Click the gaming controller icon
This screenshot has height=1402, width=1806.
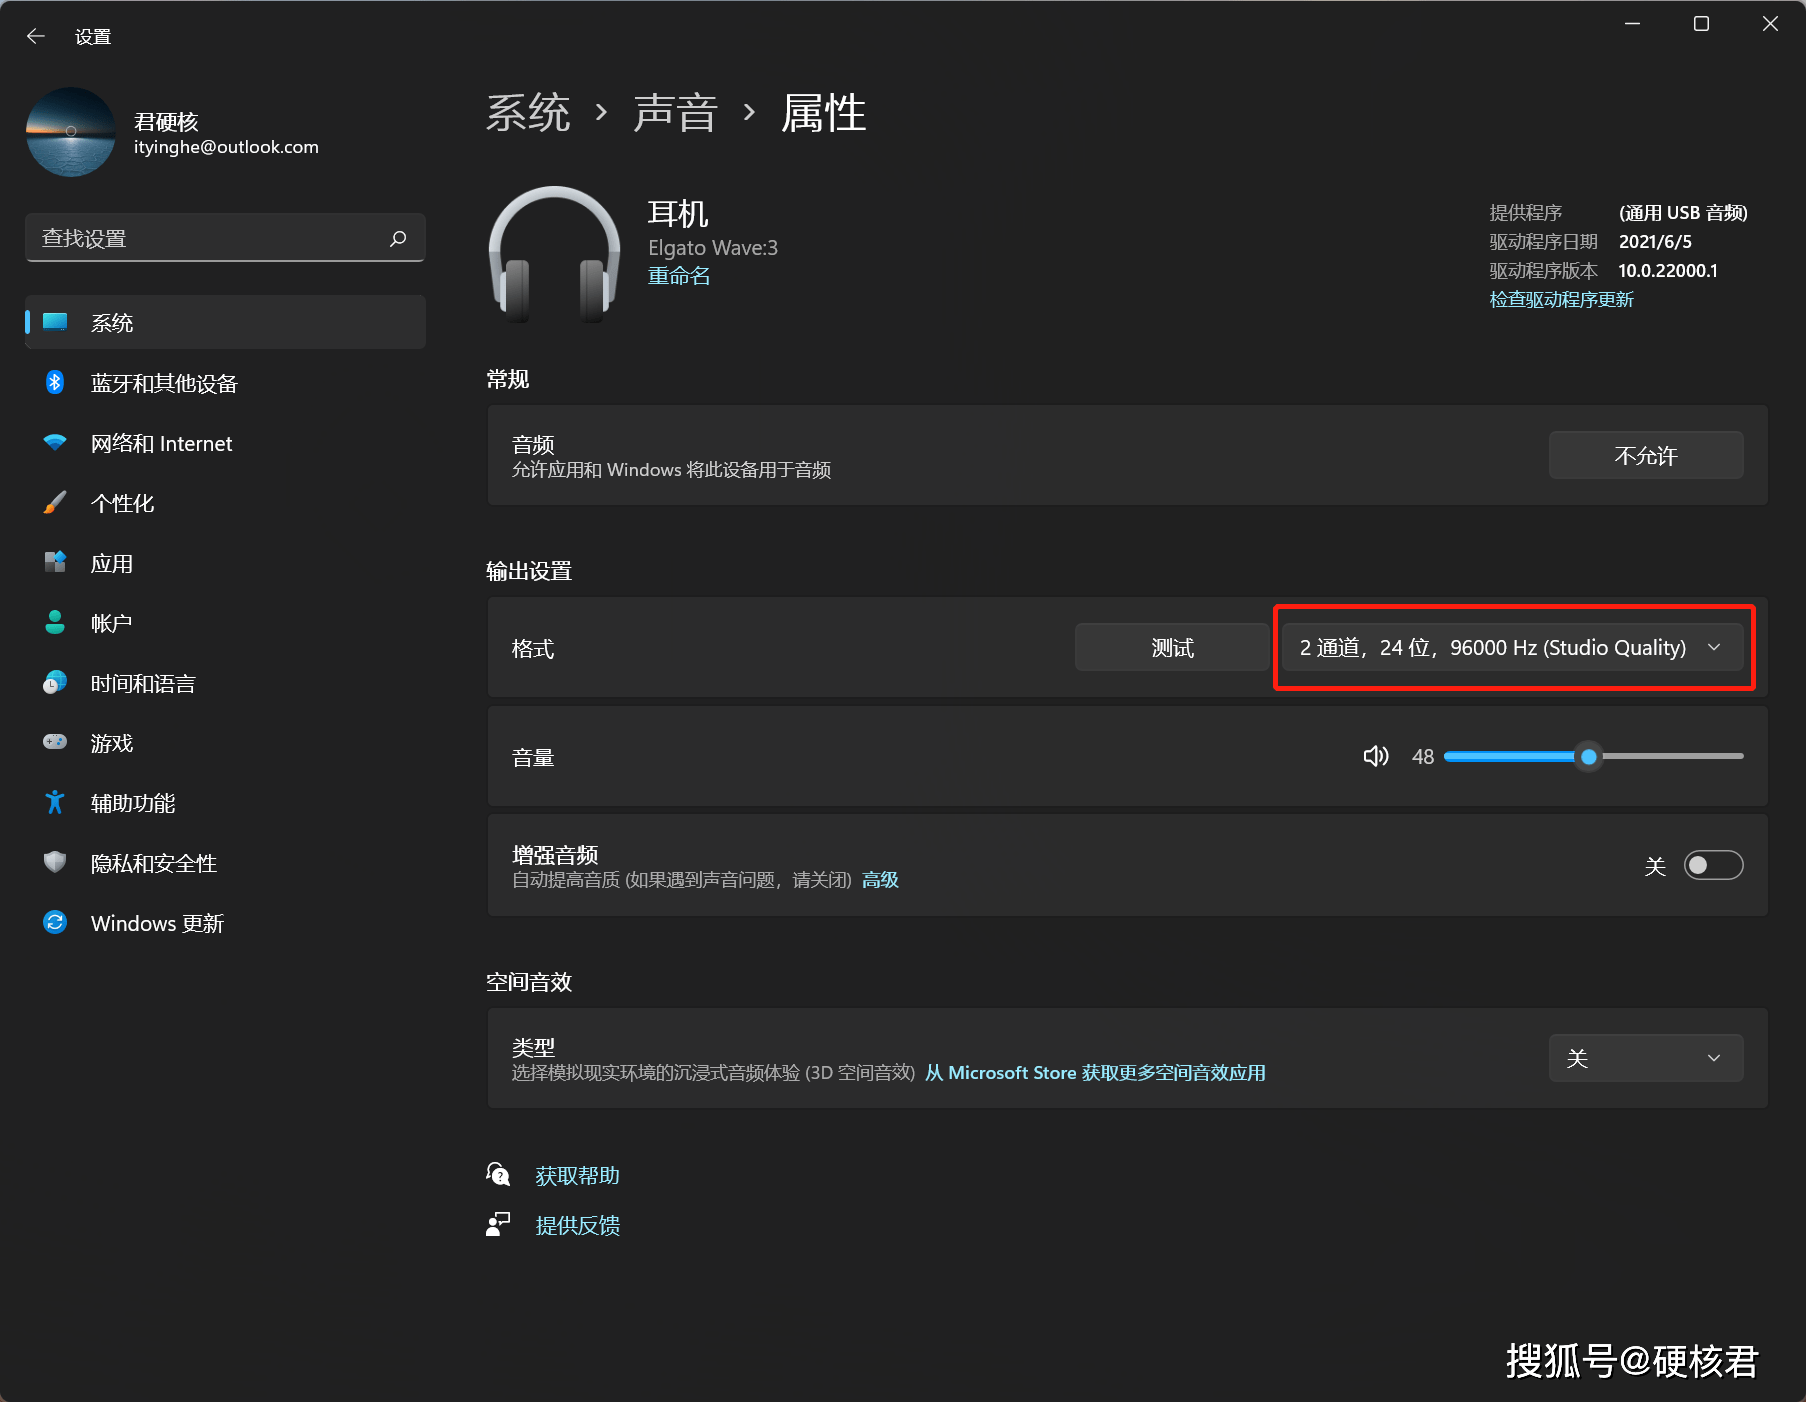[55, 743]
